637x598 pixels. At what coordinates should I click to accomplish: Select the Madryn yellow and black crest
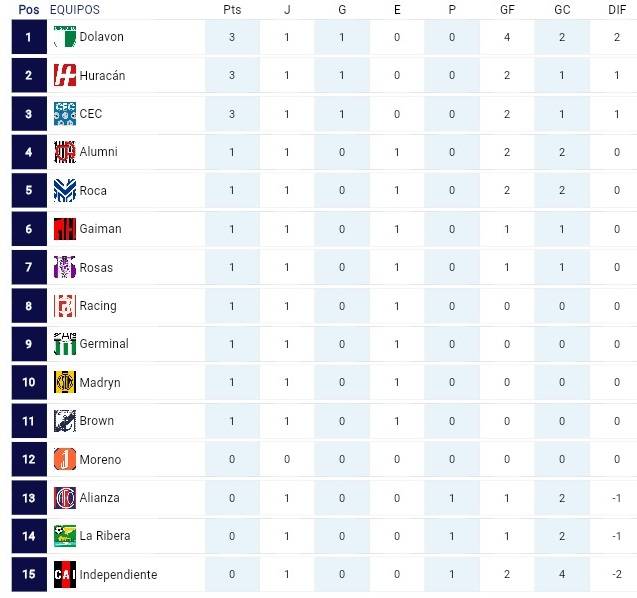[x=65, y=382]
